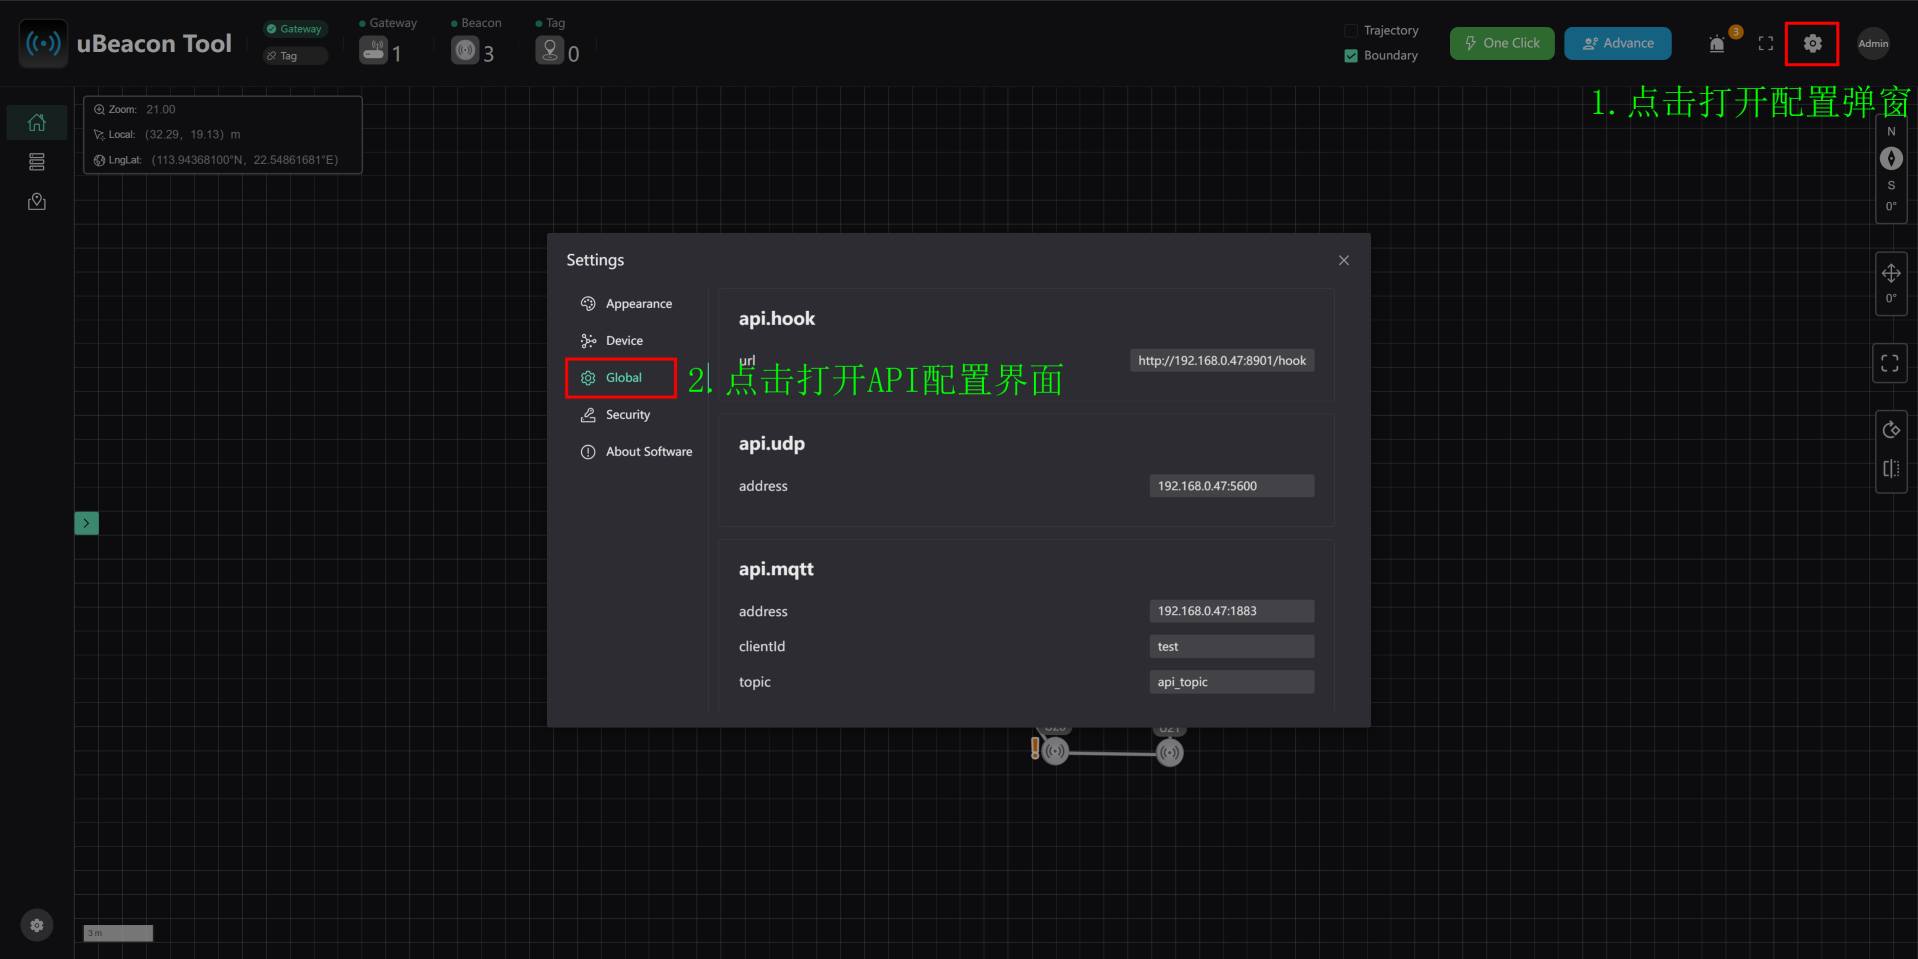Edit the api.udp address field

1232,486
